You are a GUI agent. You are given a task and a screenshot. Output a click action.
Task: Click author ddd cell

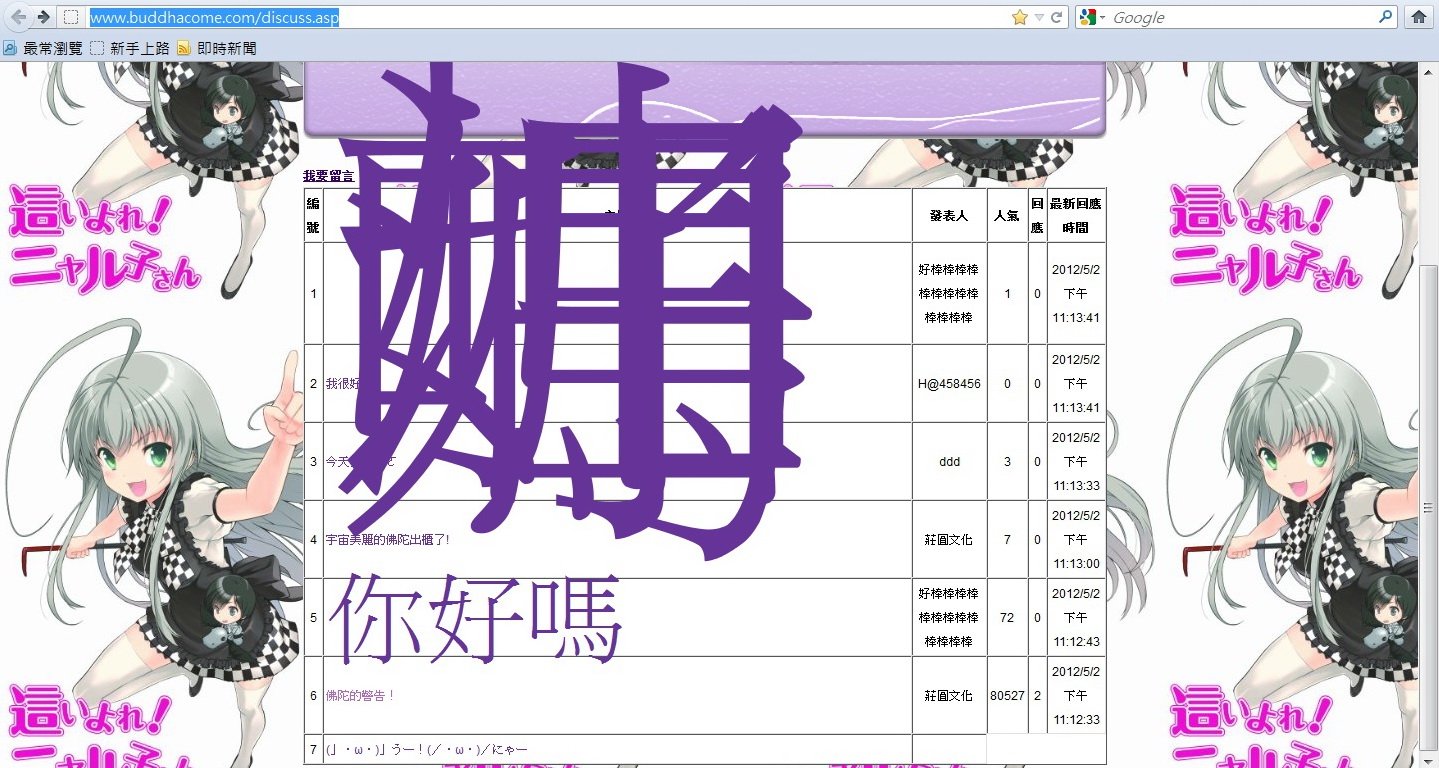click(x=949, y=462)
